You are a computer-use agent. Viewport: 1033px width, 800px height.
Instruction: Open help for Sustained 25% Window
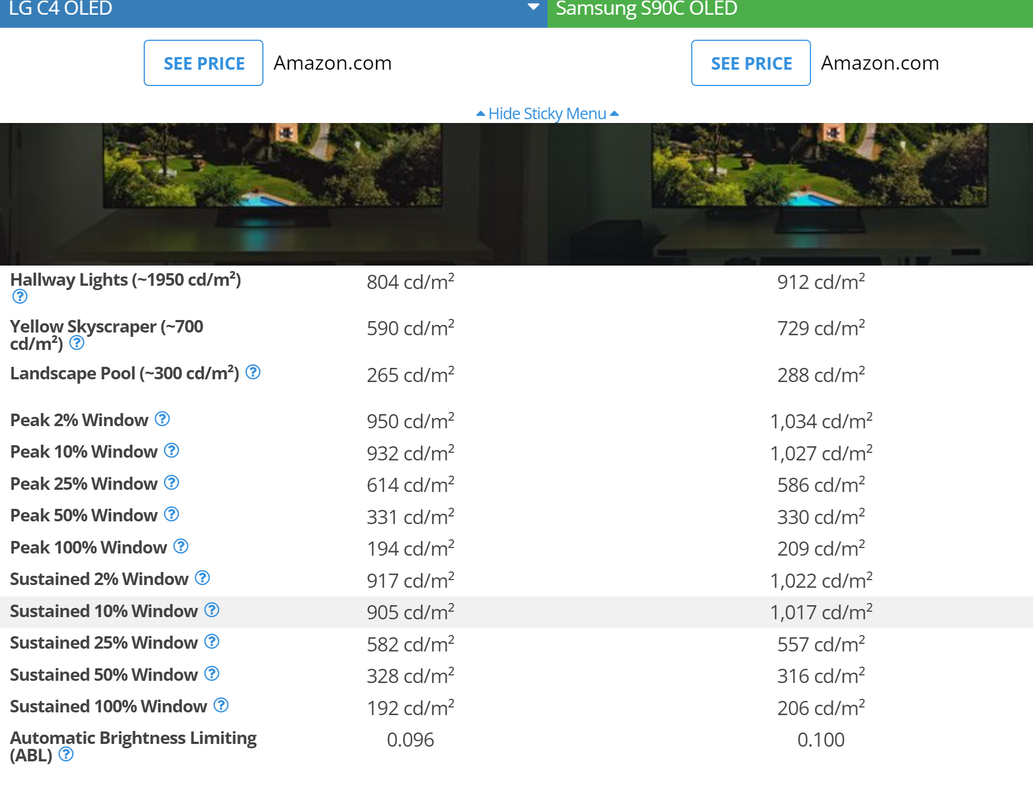[211, 642]
